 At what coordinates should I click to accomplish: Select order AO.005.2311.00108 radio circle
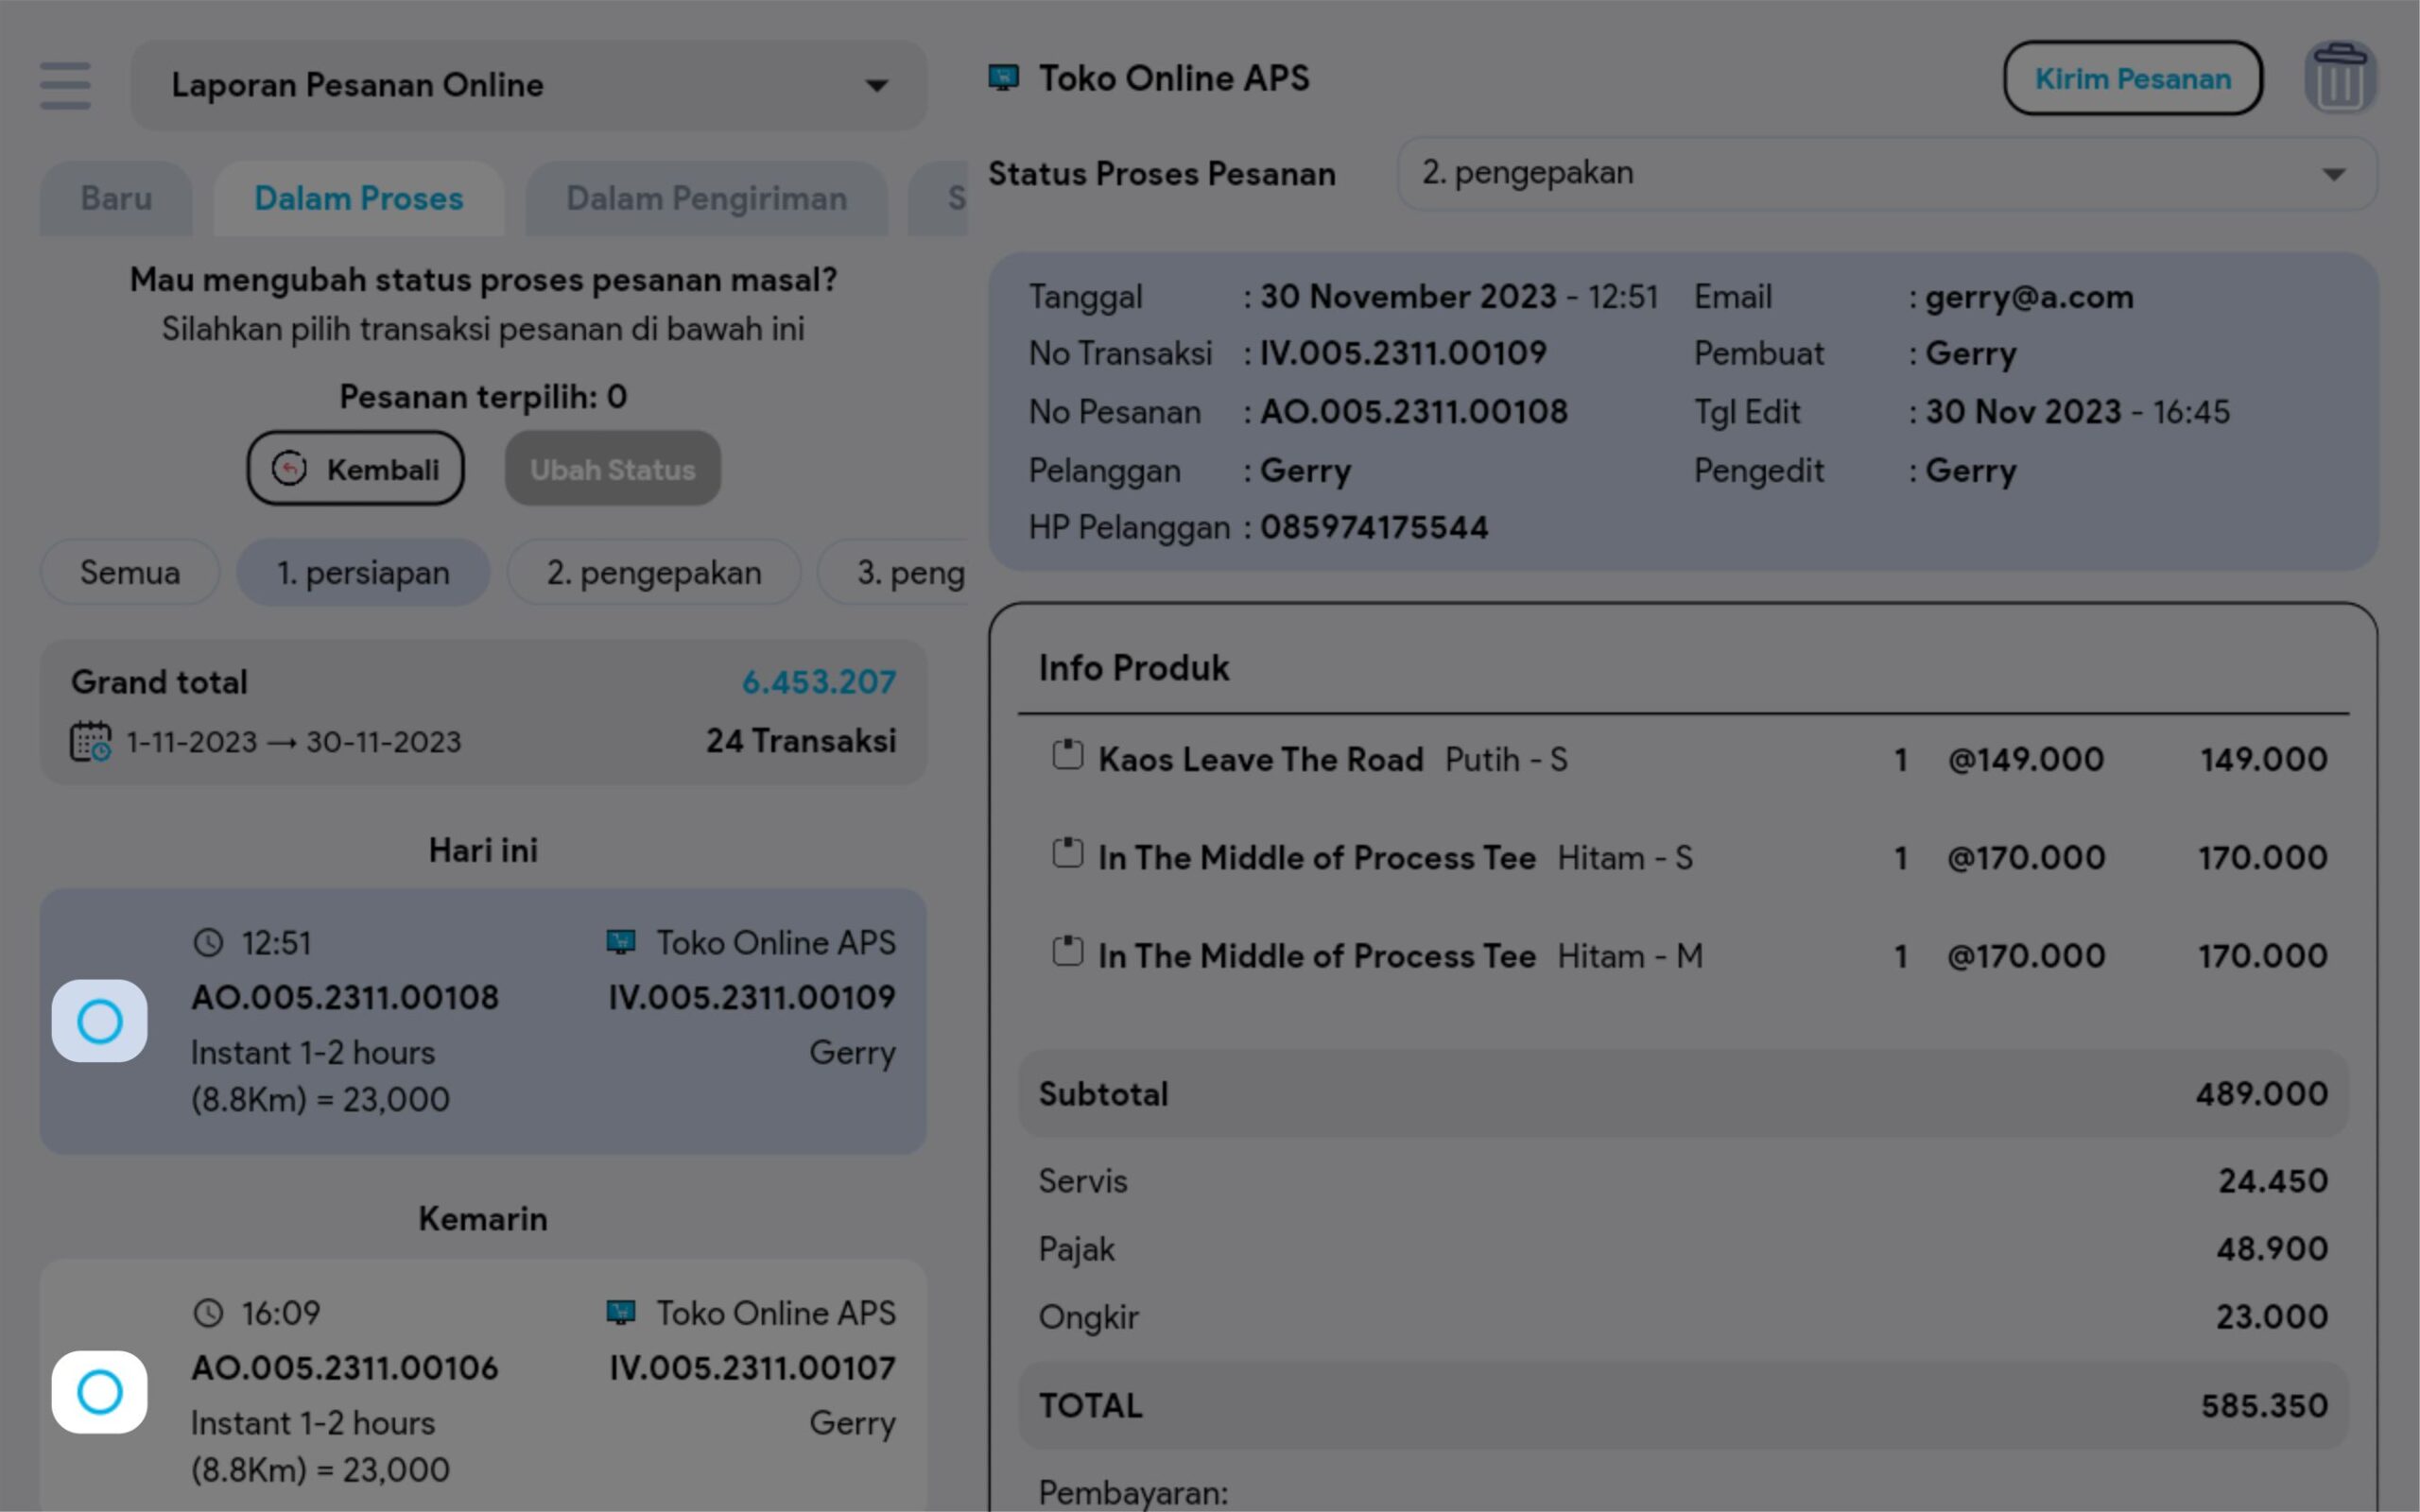[x=100, y=1021]
